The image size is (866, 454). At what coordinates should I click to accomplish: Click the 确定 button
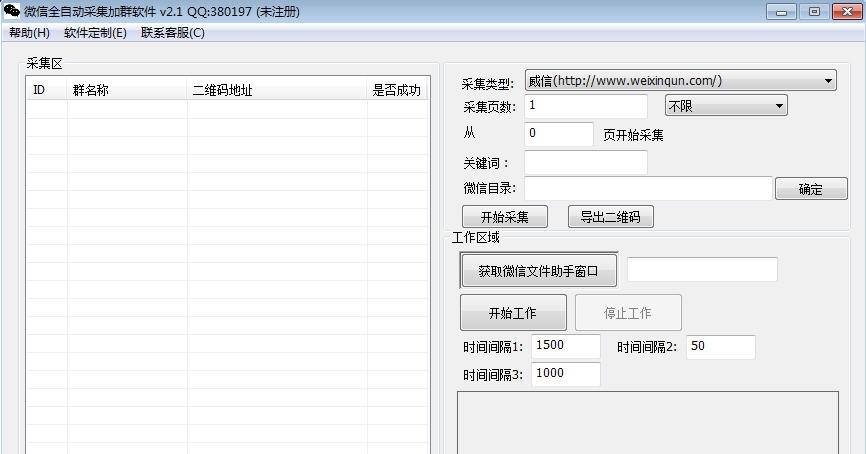[811, 189]
